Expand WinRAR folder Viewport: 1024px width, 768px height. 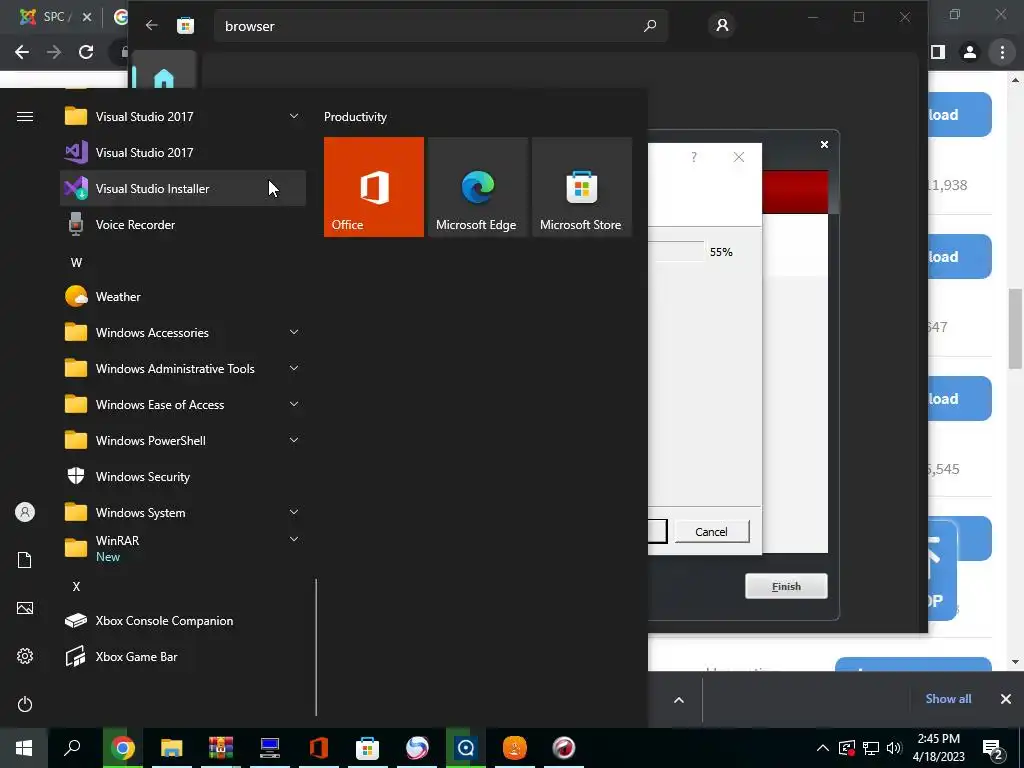coord(294,539)
